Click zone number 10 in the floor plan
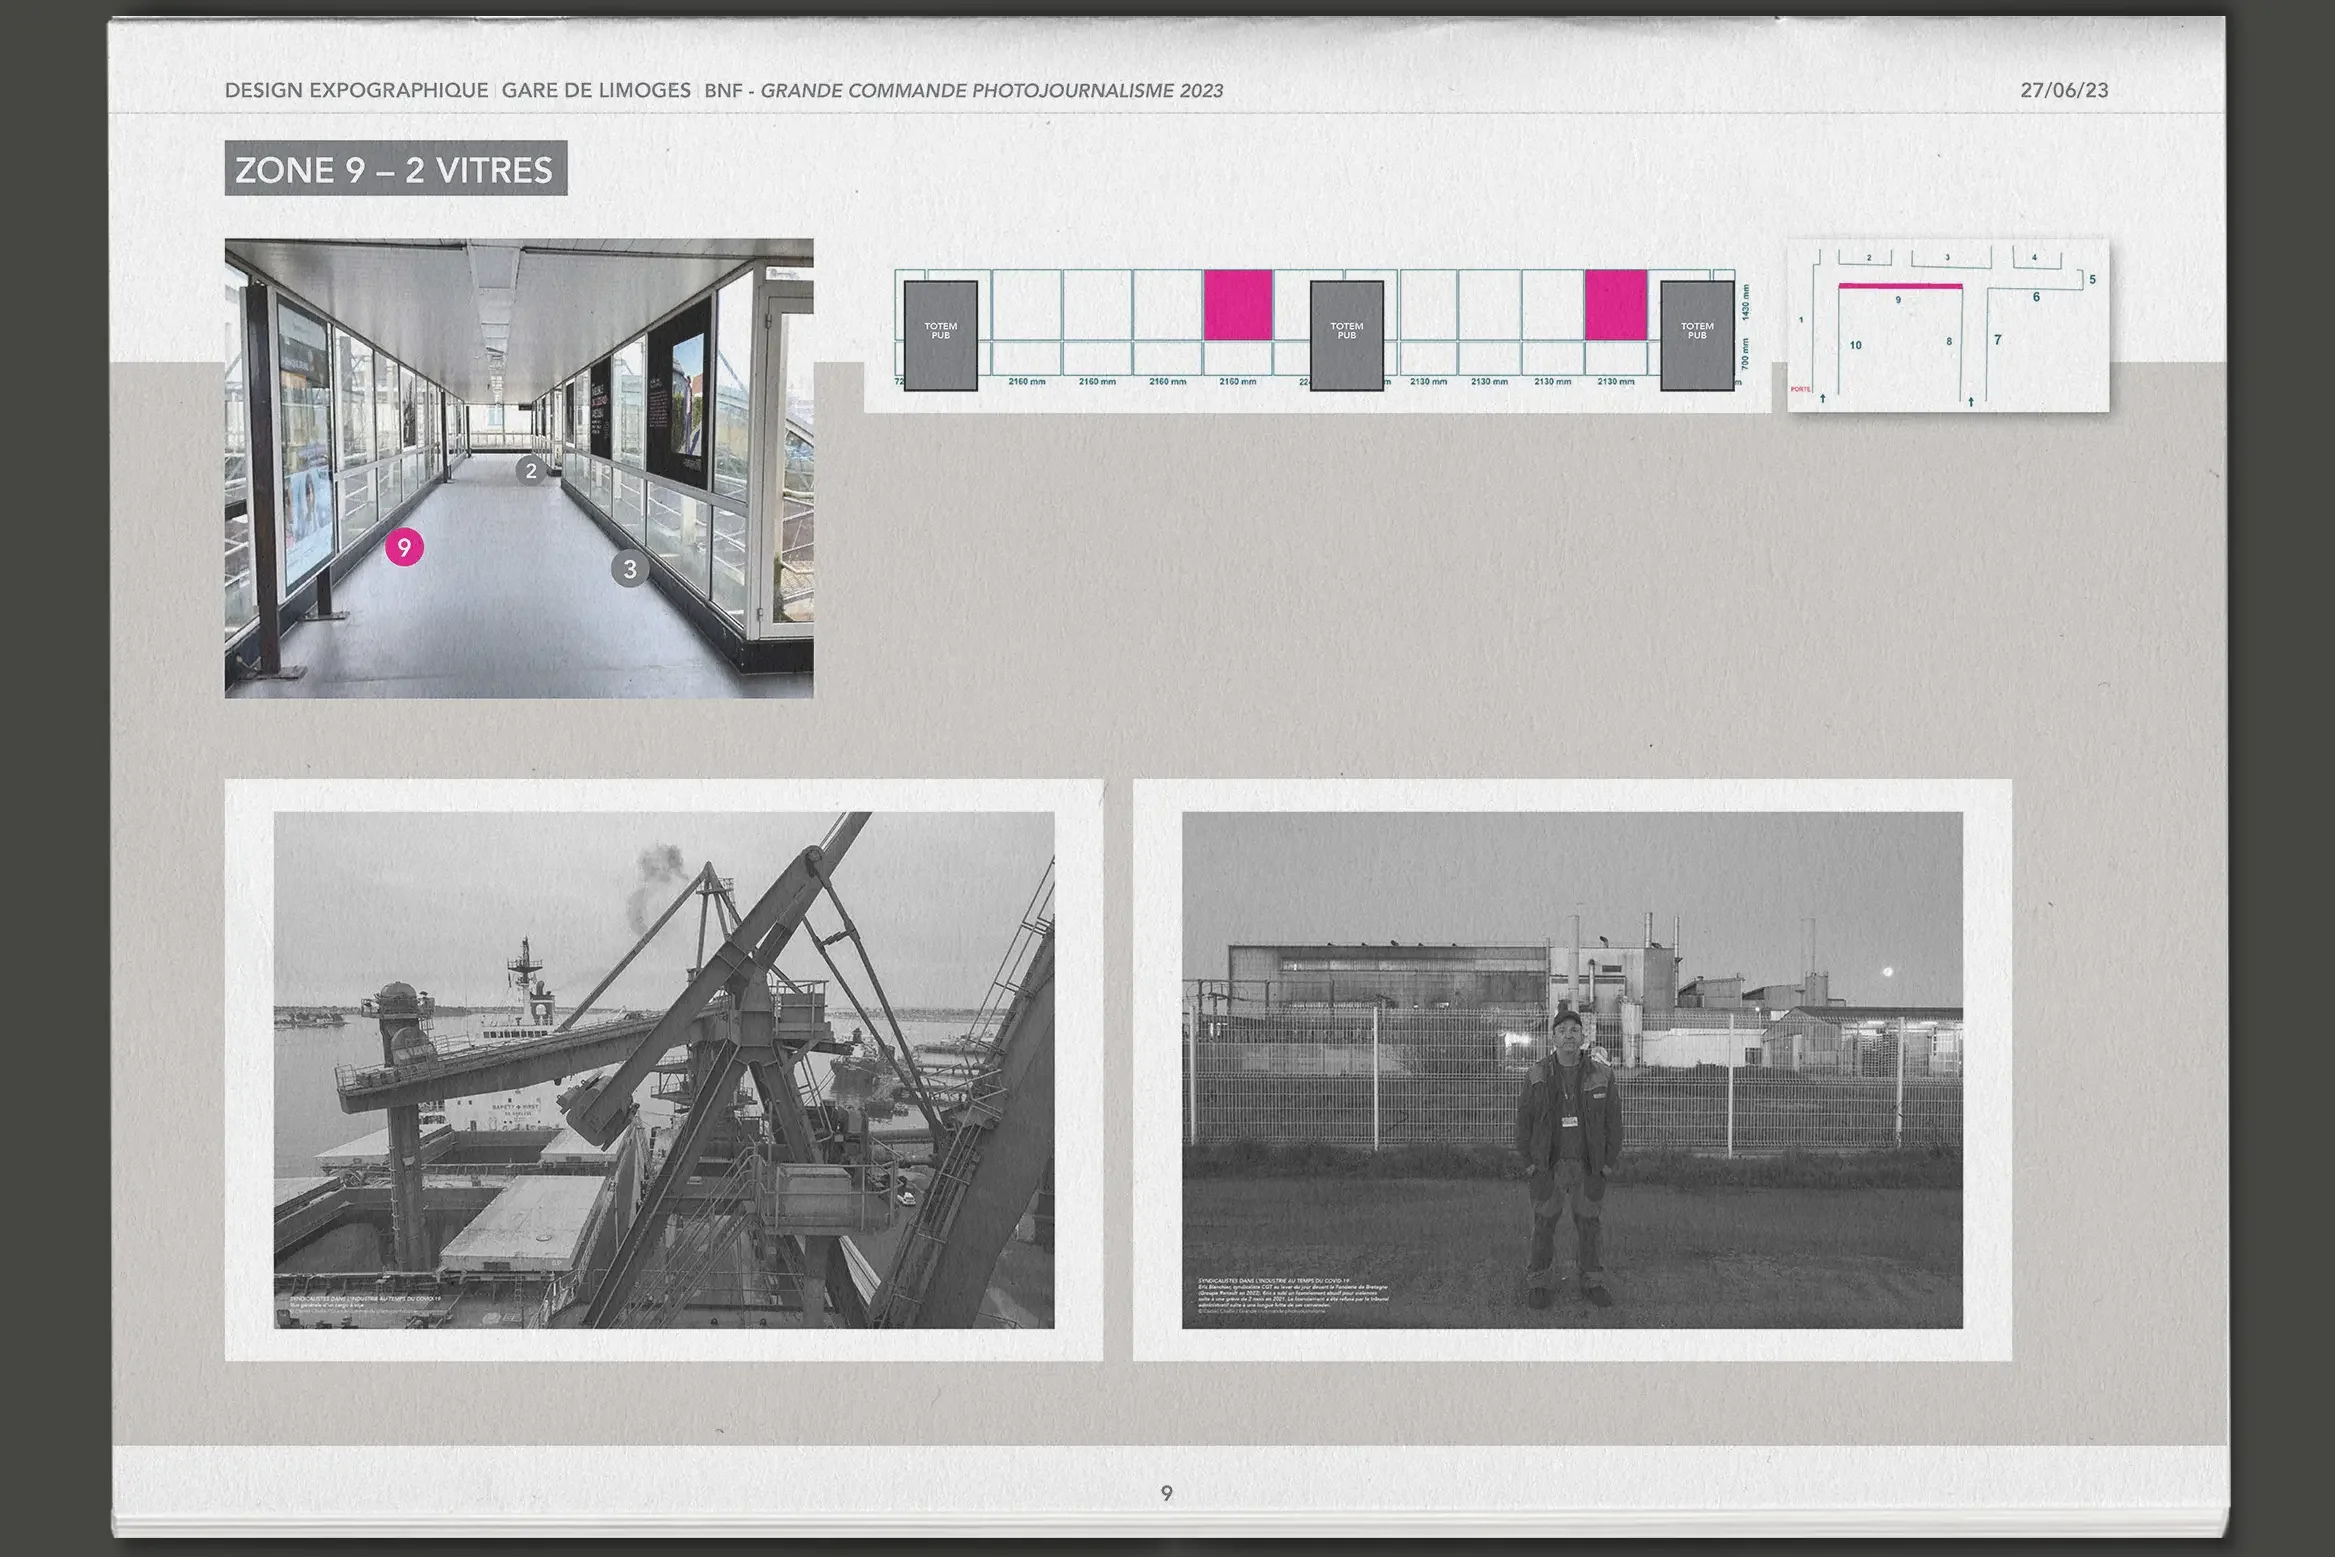 pyautogui.click(x=1855, y=345)
